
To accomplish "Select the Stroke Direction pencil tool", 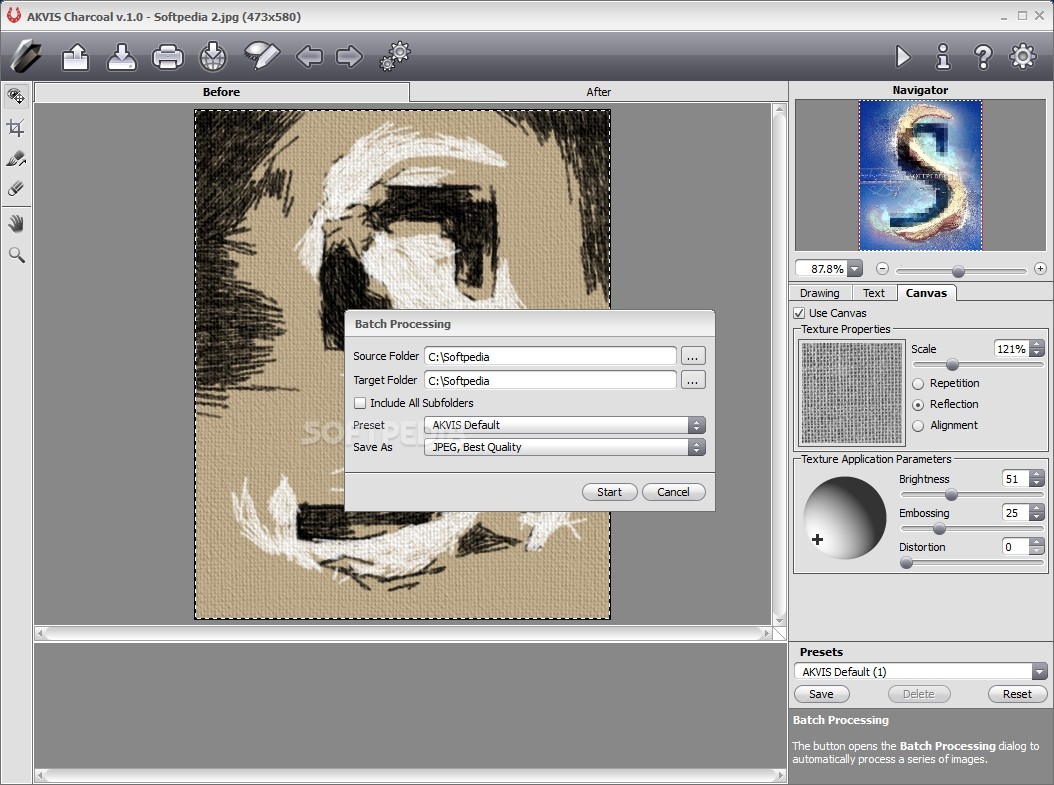I will 16,159.
